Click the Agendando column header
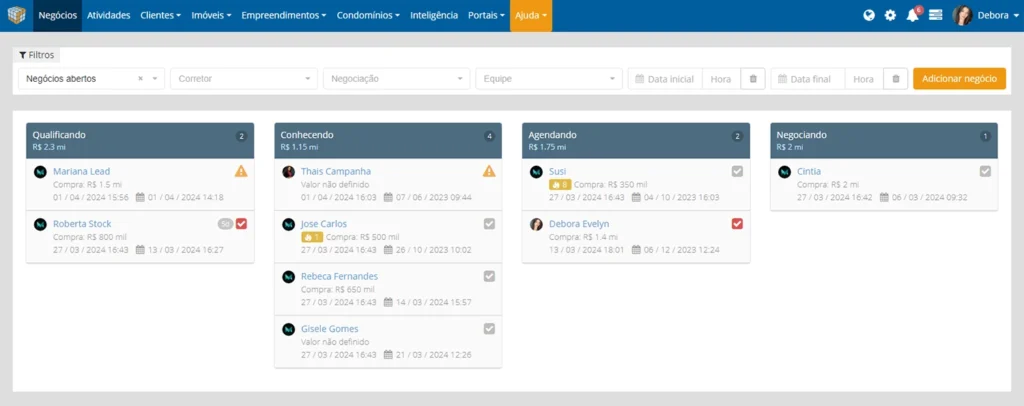The width and height of the screenshot is (1024, 406). tap(636, 140)
